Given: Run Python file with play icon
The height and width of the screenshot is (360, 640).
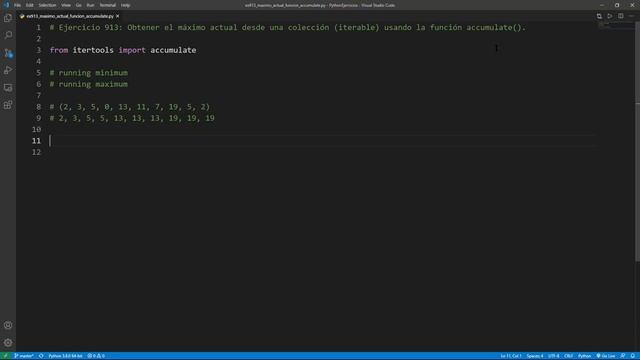Looking at the screenshot, I should coord(609,16).
